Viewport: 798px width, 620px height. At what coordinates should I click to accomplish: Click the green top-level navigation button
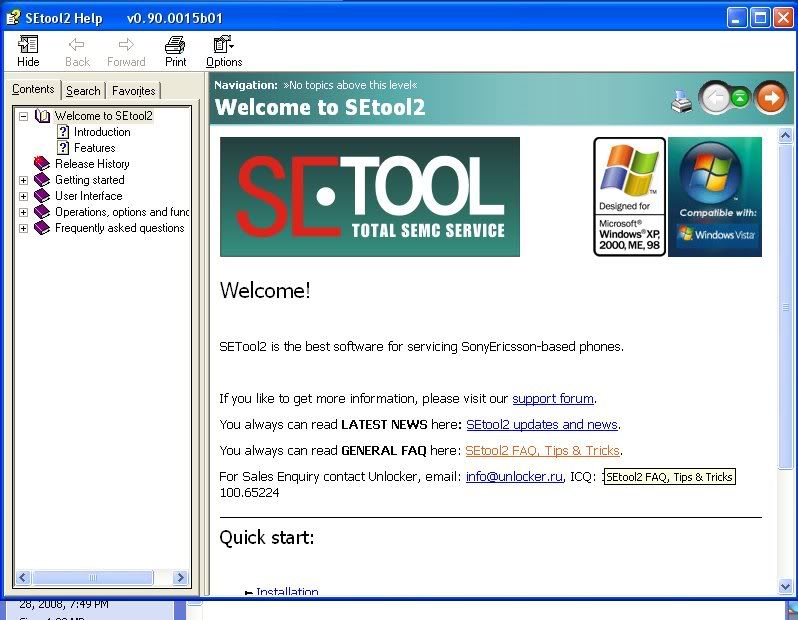point(740,97)
